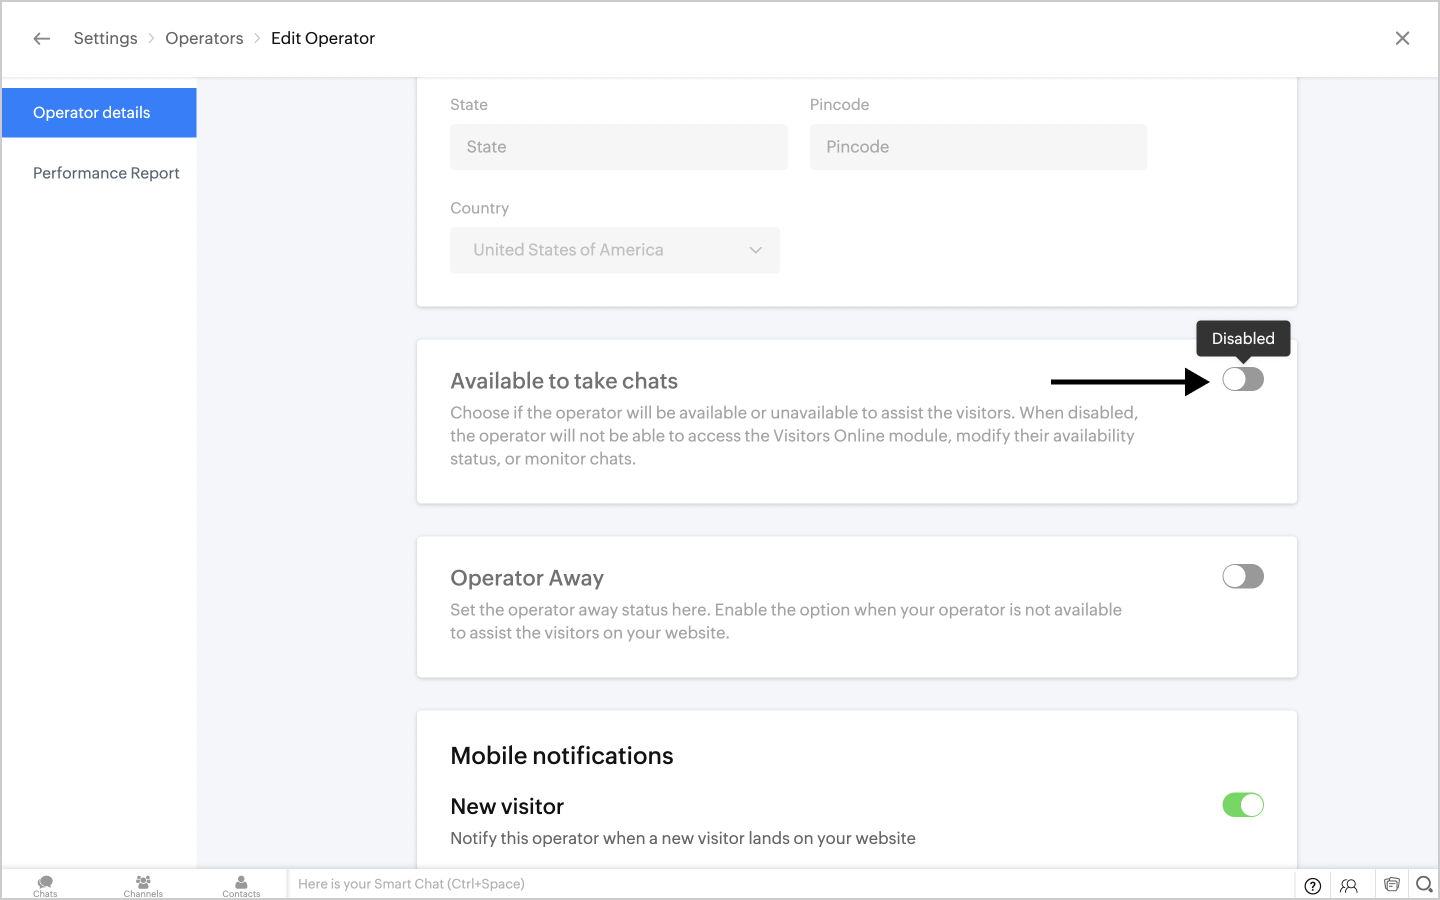
Task: Open Channels from bottom bar
Action: coord(143,885)
